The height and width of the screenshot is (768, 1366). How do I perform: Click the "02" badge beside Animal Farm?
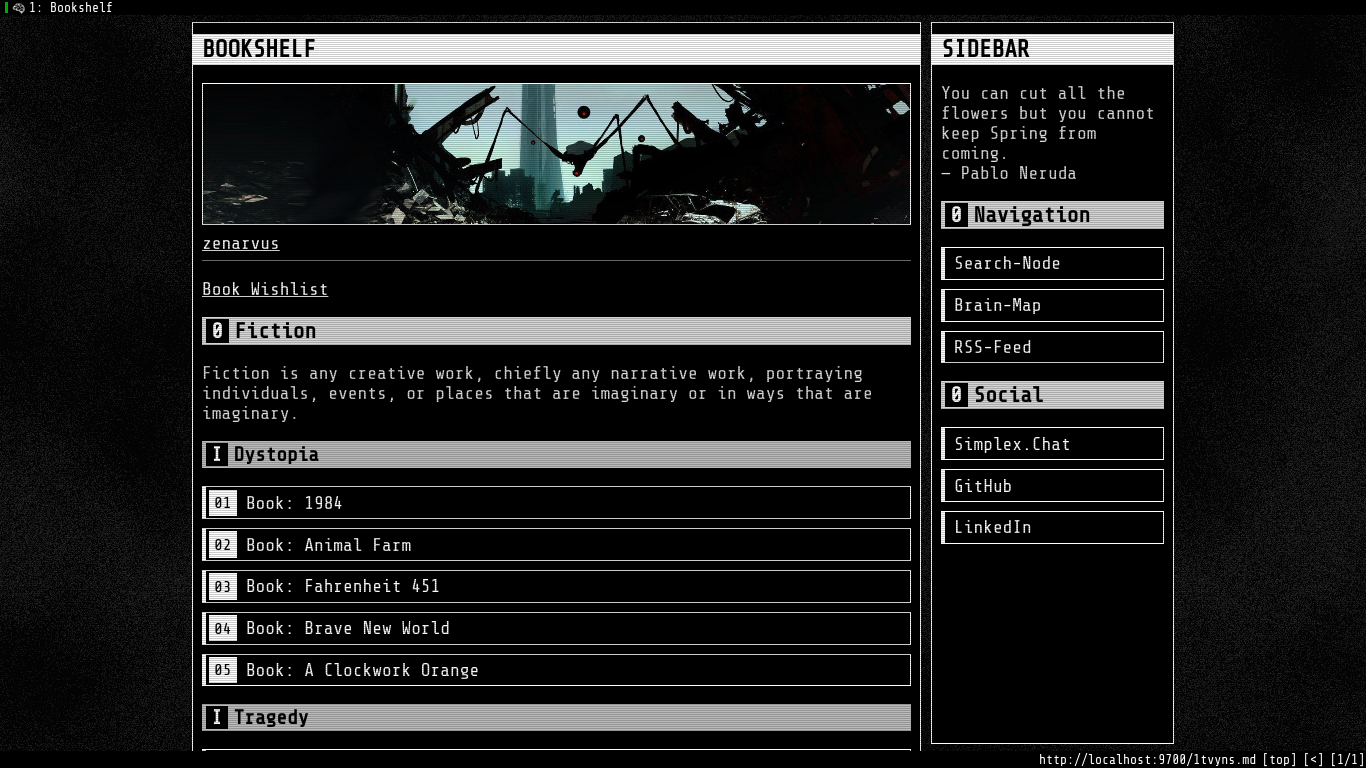222,545
